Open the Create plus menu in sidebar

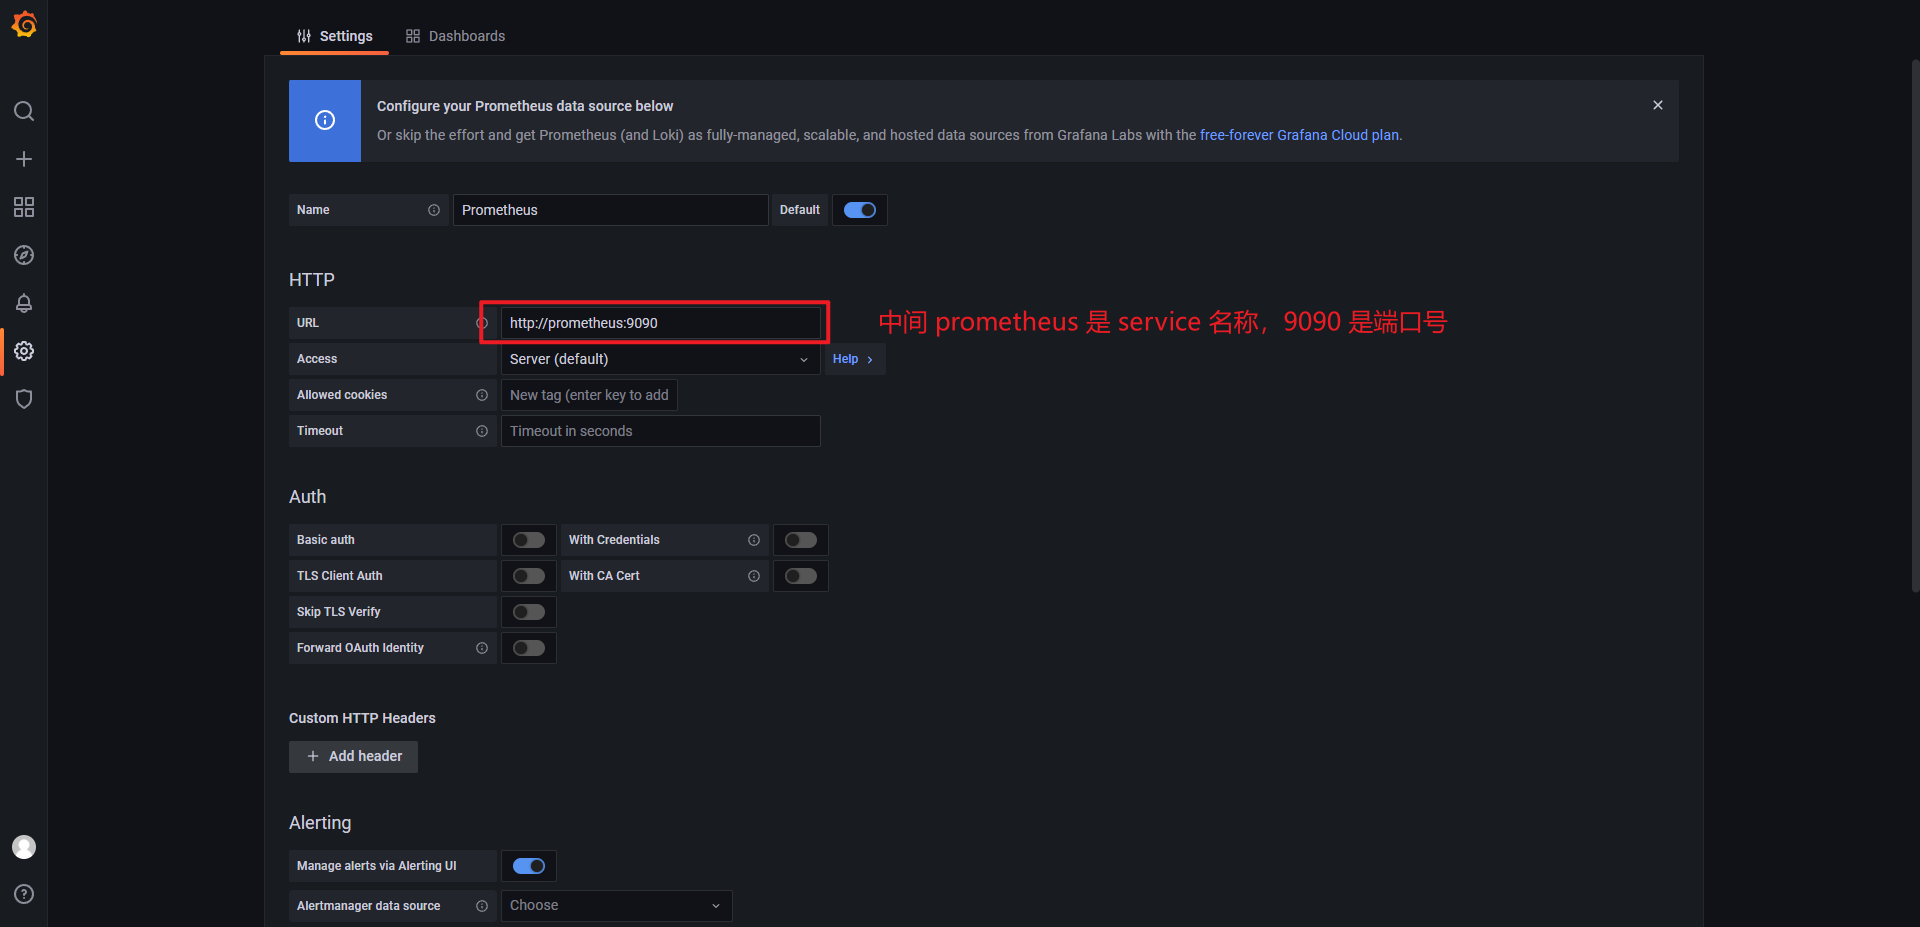pos(24,159)
